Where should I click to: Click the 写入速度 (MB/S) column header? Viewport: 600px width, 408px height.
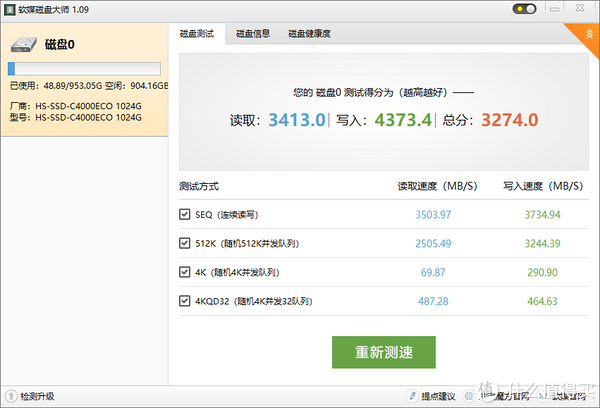coord(543,186)
